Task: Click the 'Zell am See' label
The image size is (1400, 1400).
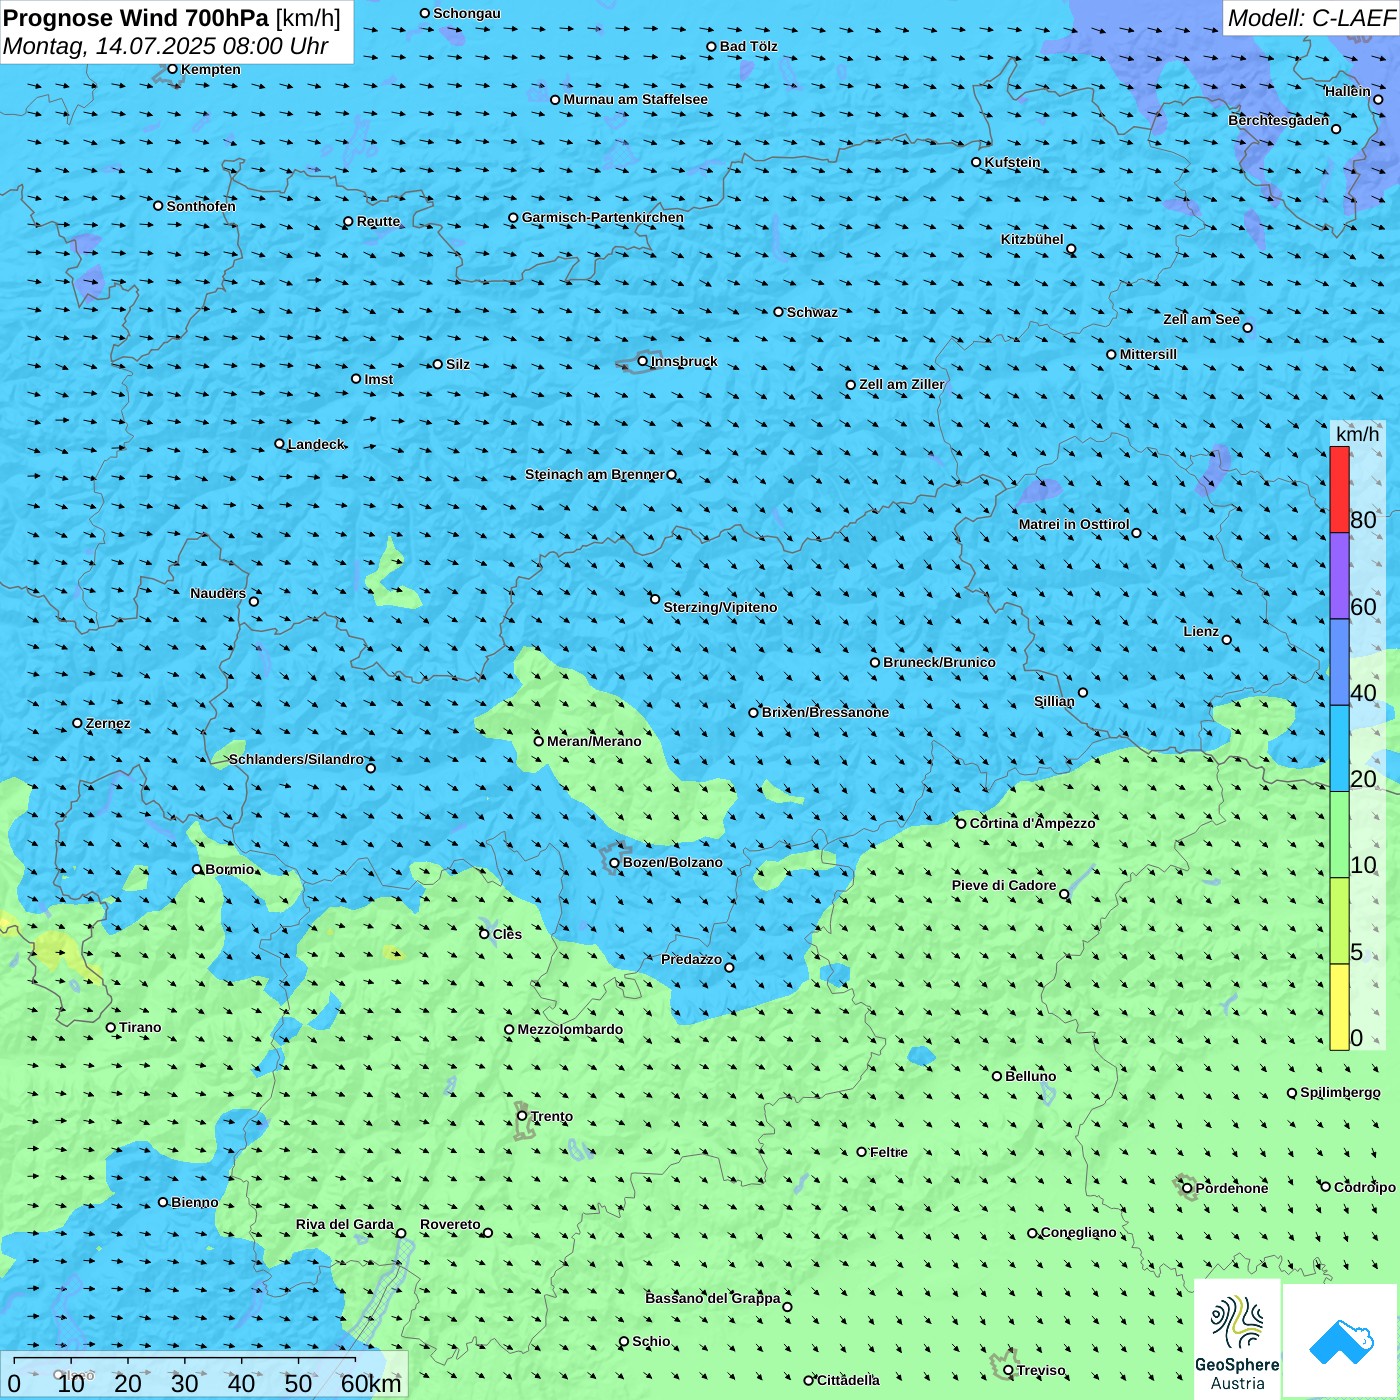Action: tap(1201, 319)
